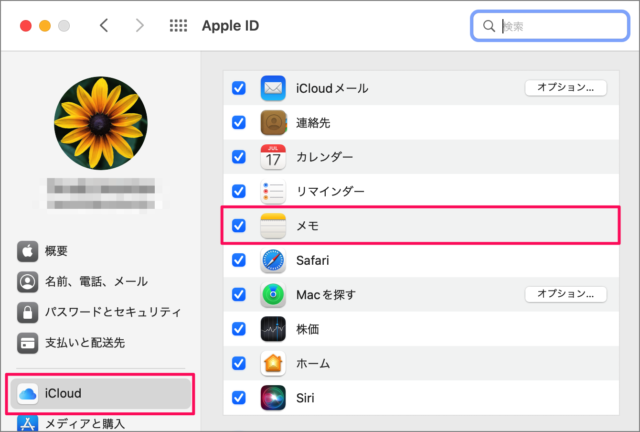
Task: Disable the Macを探す checkbox
Action: pos(239,294)
